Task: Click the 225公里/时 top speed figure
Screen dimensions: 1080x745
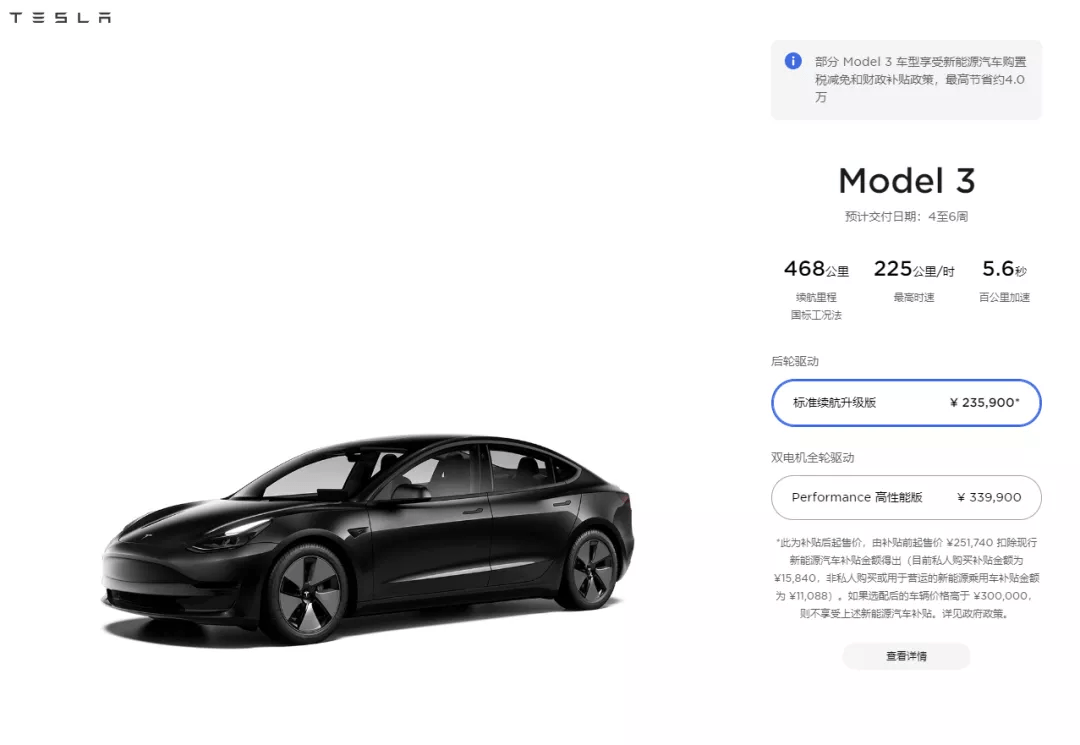Action: tap(914, 269)
